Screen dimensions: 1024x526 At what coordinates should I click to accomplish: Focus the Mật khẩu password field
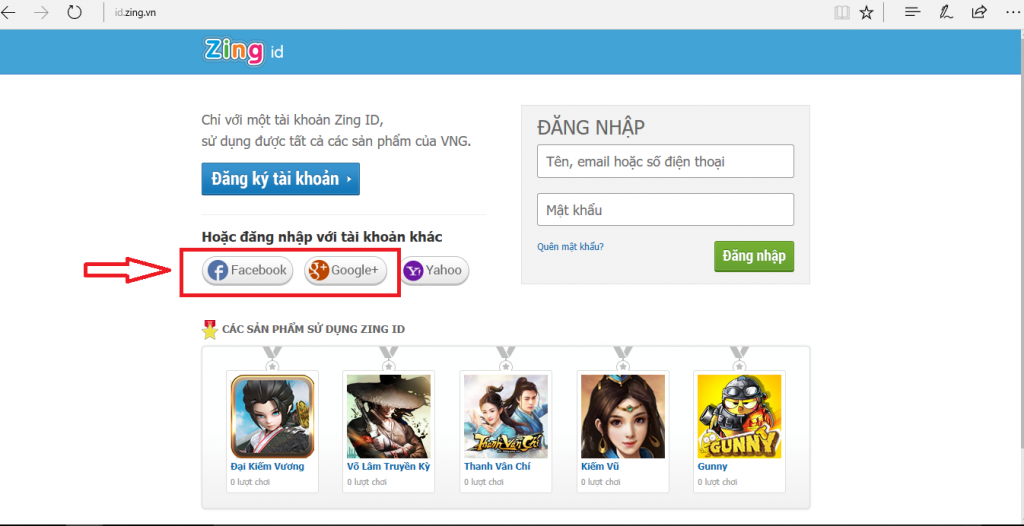[x=665, y=210]
